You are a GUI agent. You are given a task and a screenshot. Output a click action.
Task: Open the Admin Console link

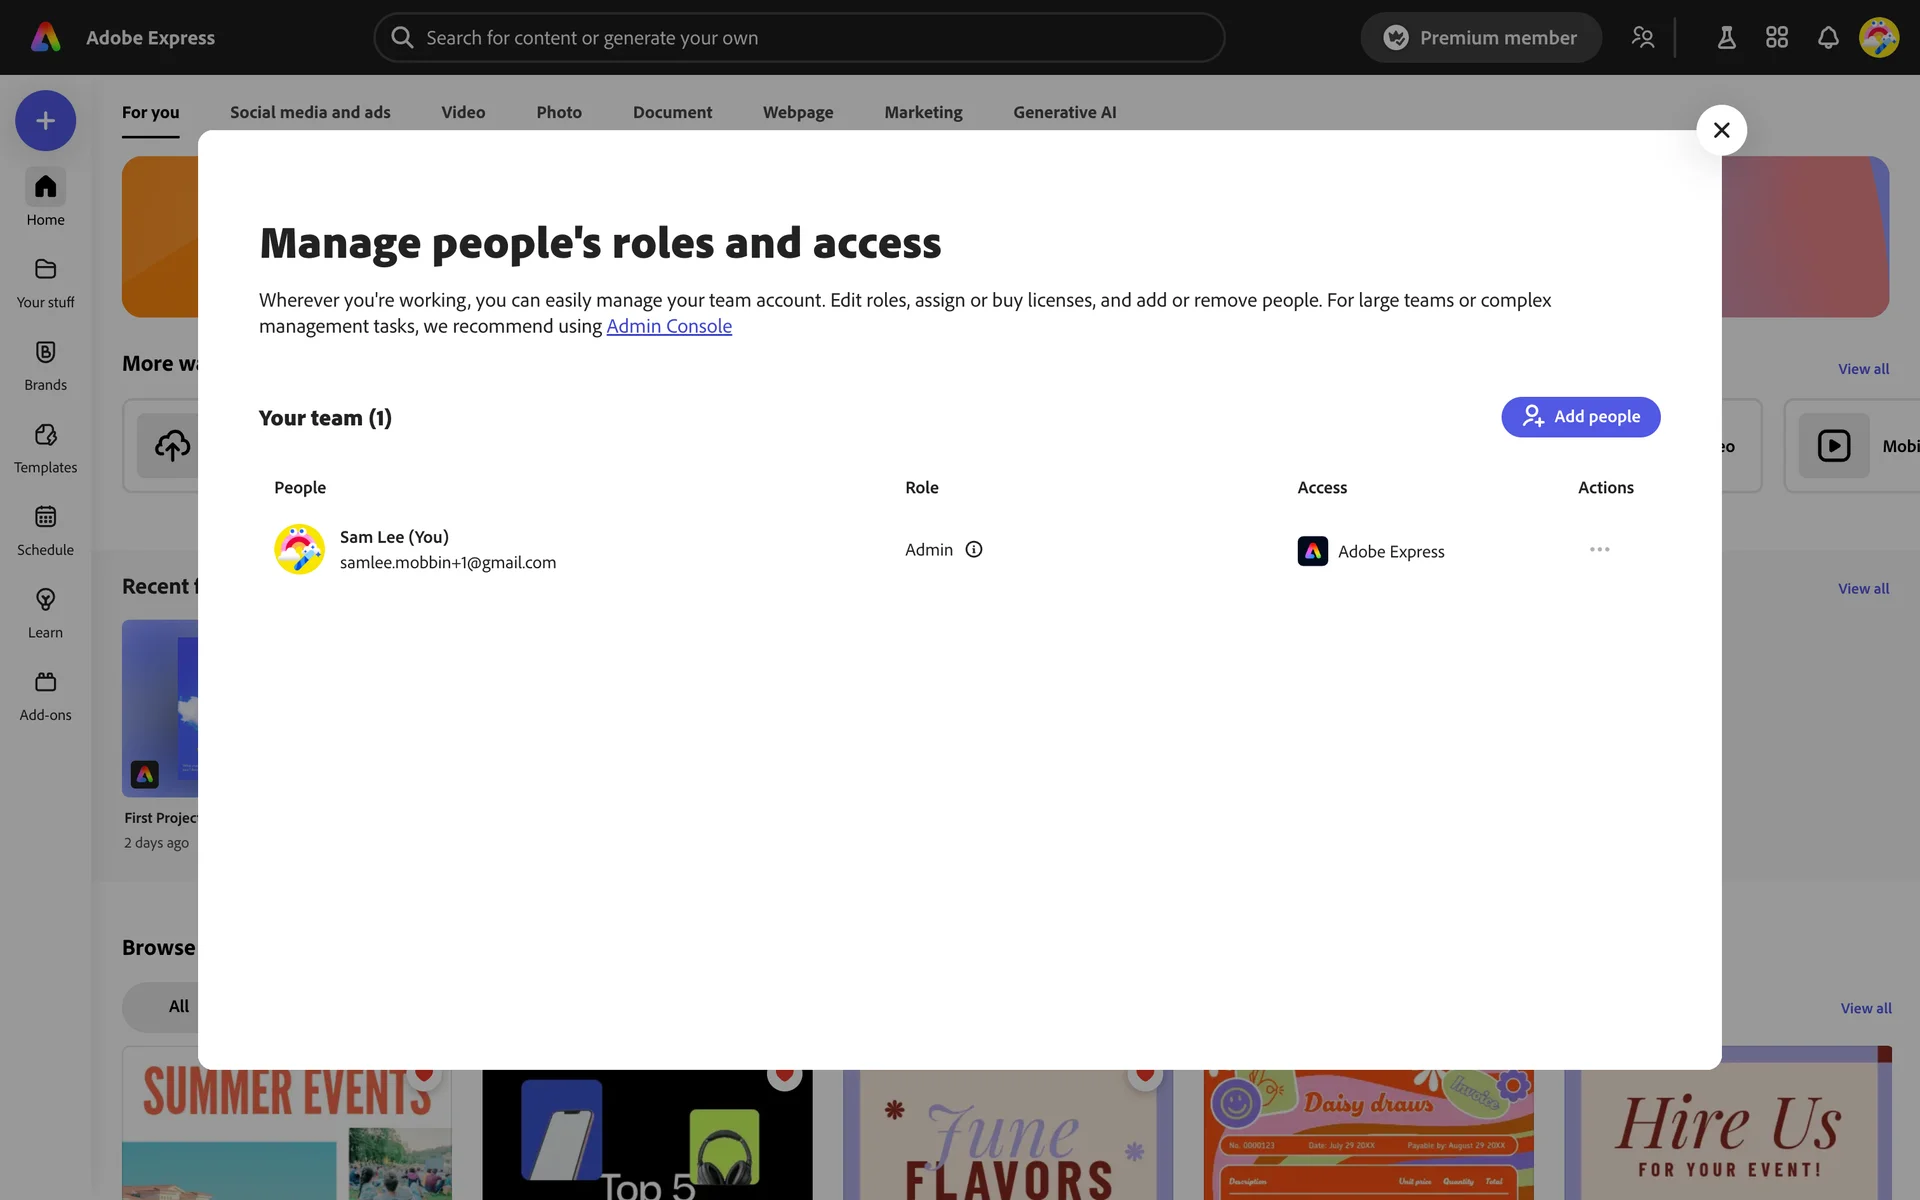tap(668, 326)
